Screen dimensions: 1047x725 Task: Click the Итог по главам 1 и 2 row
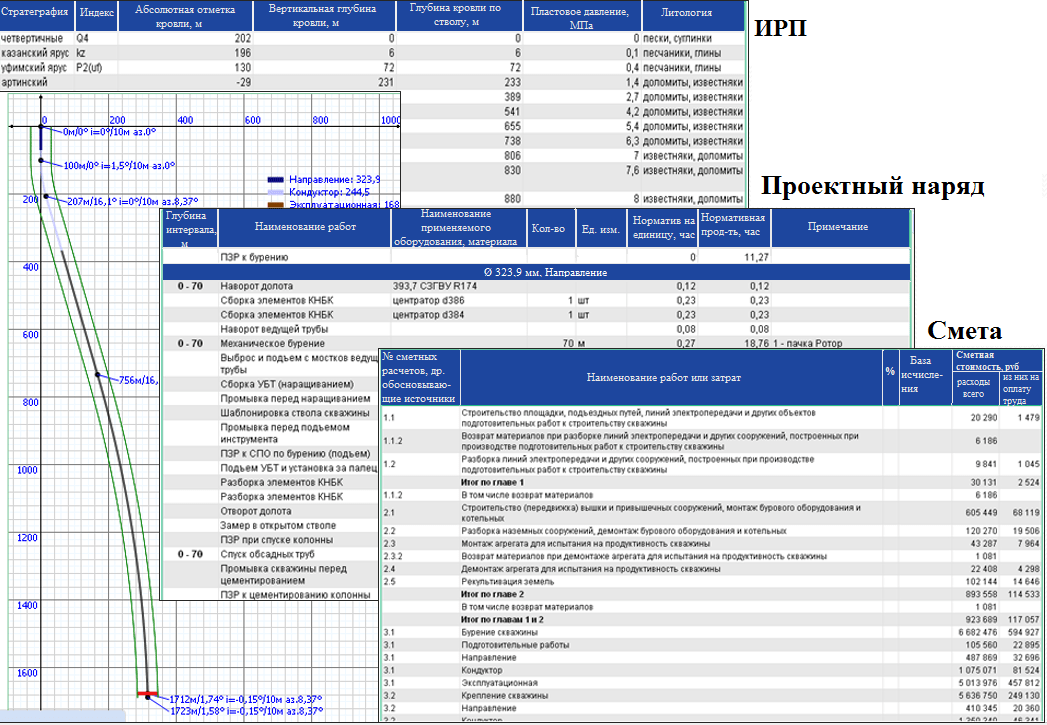click(x=712, y=620)
